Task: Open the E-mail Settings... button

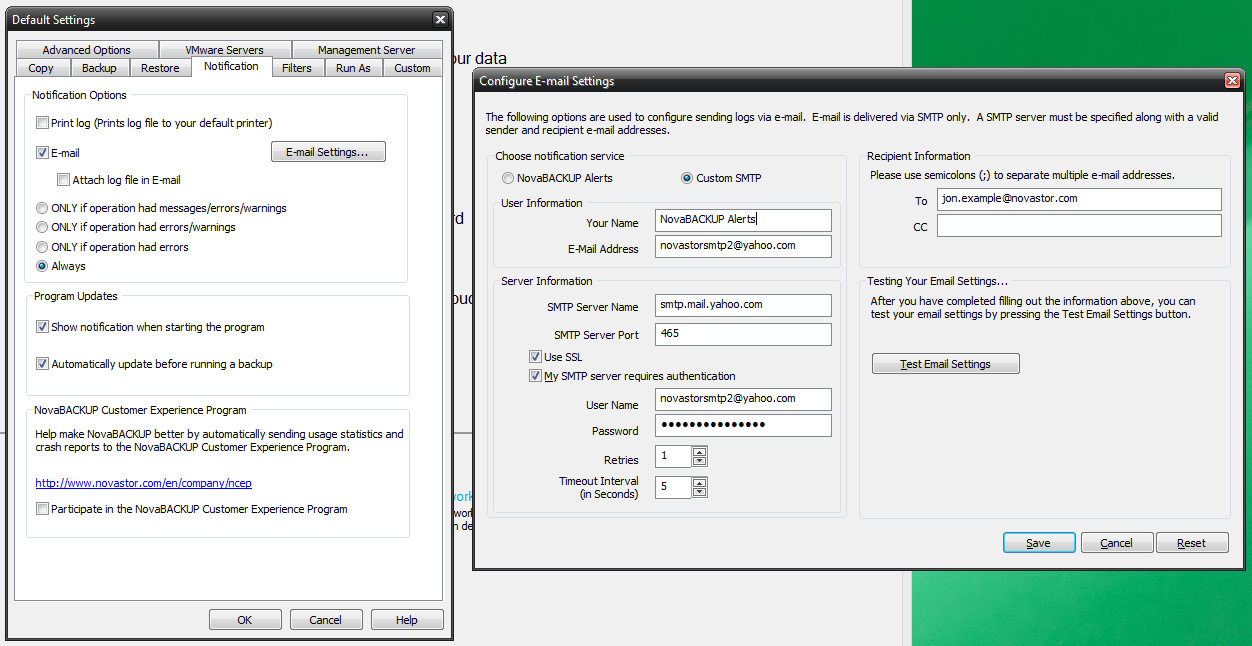Action: coord(328,152)
